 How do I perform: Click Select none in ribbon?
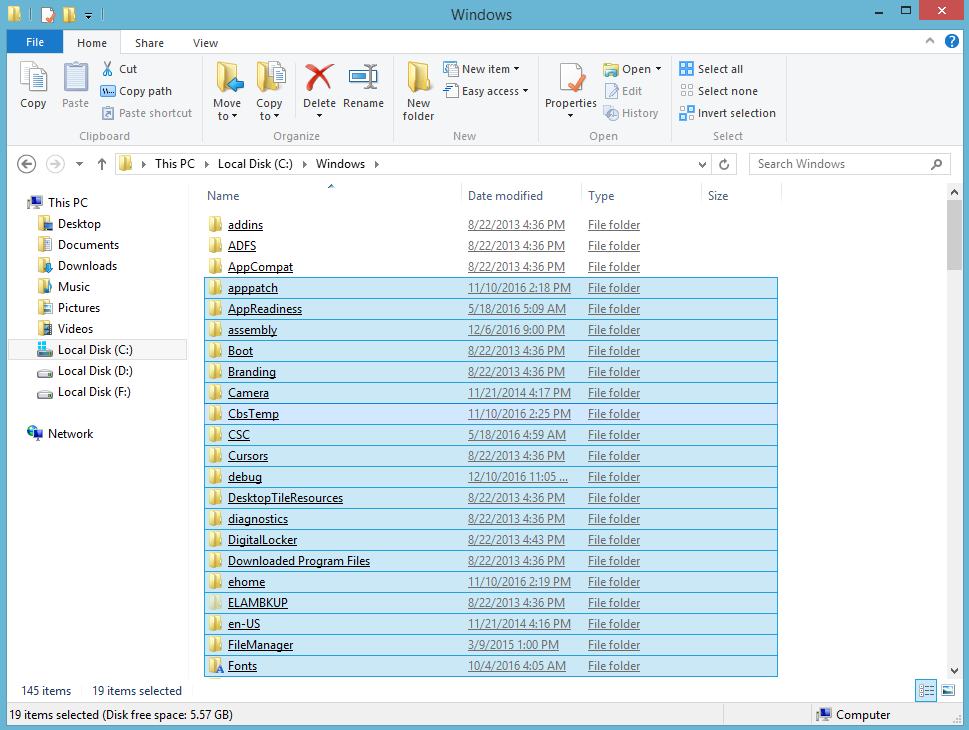[x=718, y=91]
